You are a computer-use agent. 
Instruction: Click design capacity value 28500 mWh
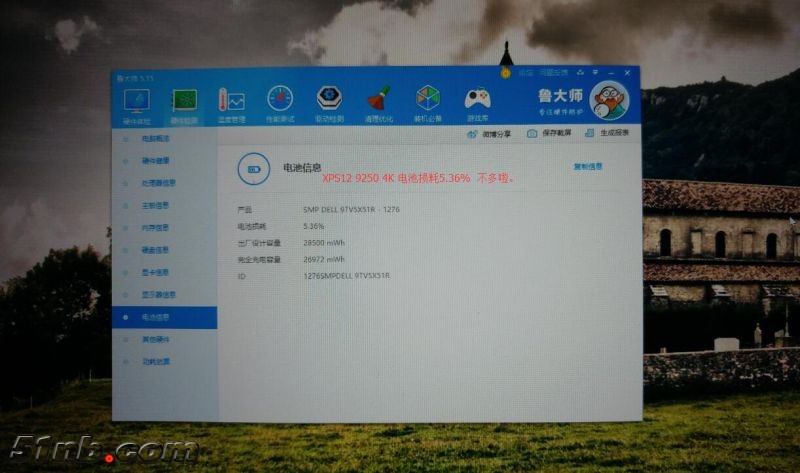(323, 243)
